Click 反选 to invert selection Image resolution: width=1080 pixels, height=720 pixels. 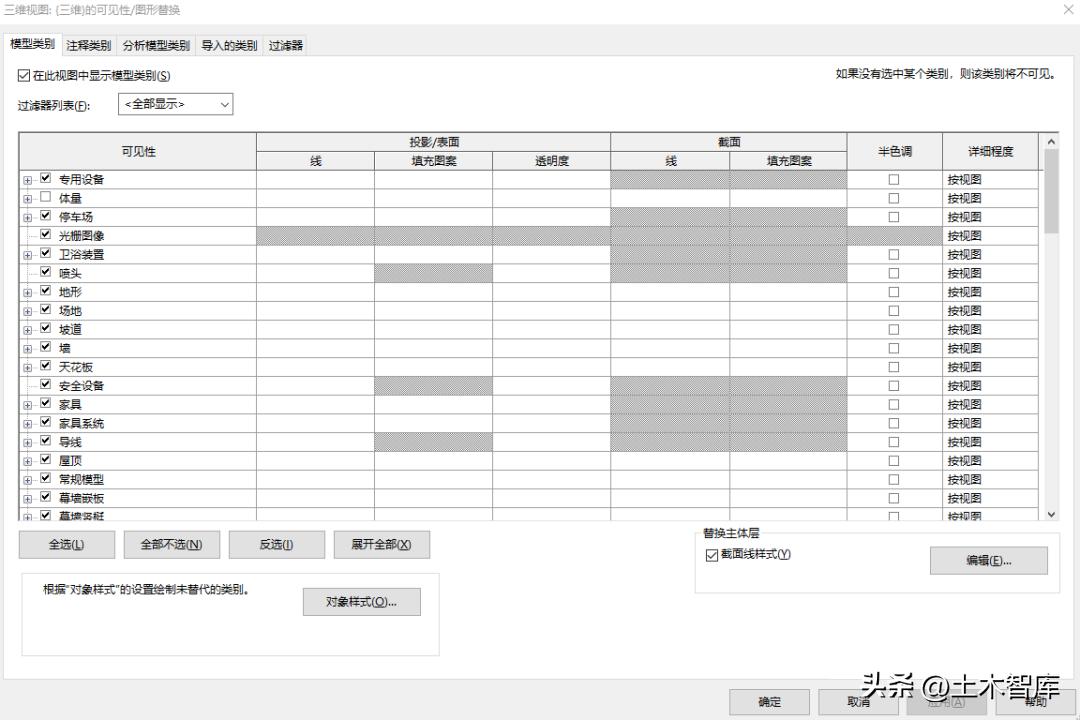275,544
